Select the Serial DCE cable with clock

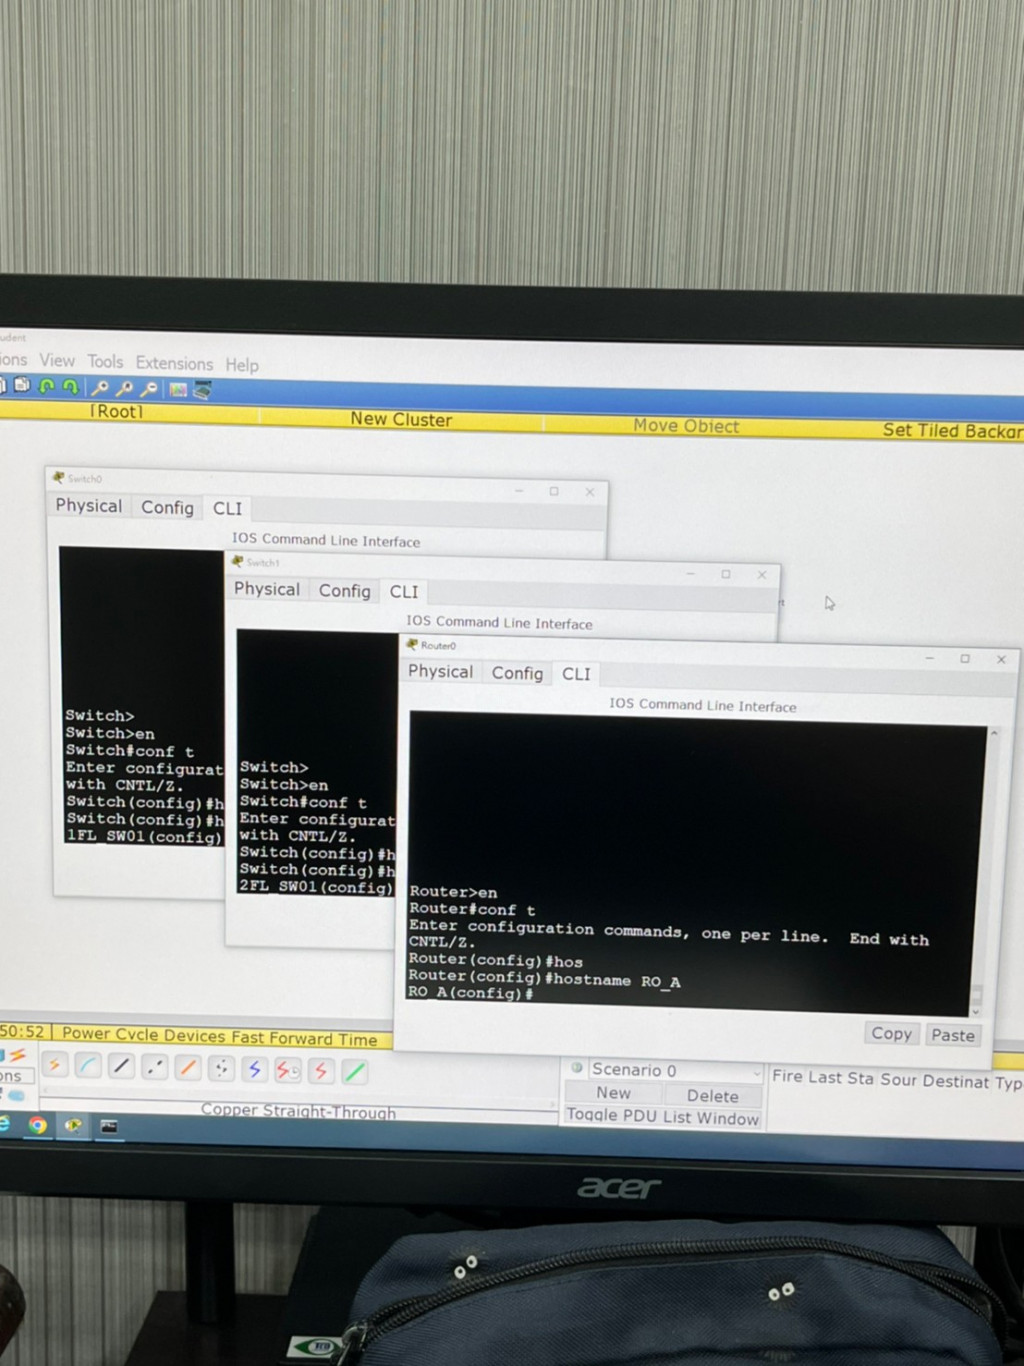click(287, 1071)
